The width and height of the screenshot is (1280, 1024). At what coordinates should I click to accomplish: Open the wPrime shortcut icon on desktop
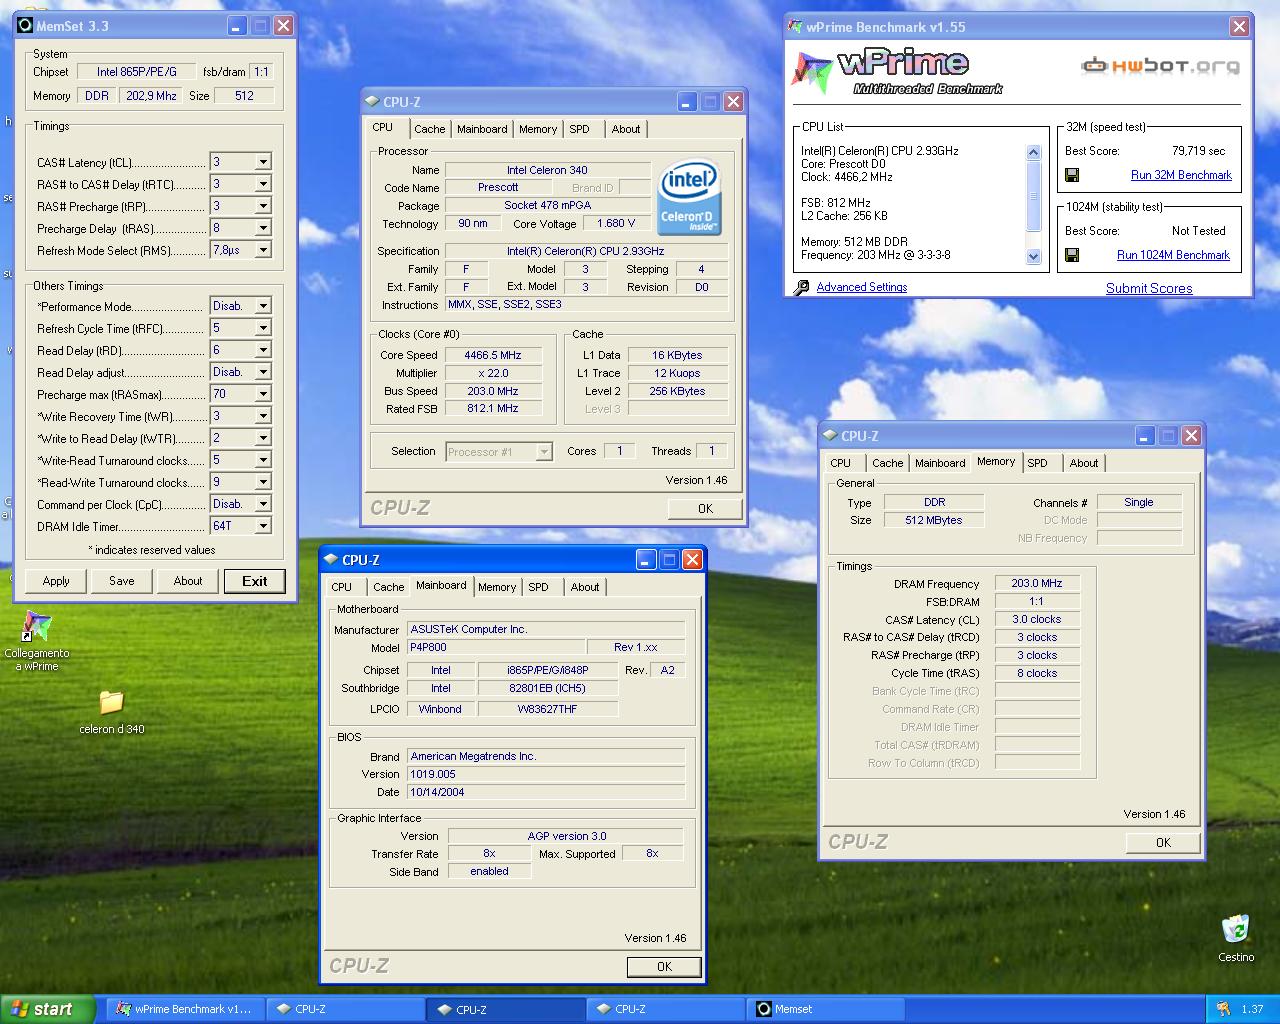[x=37, y=627]
